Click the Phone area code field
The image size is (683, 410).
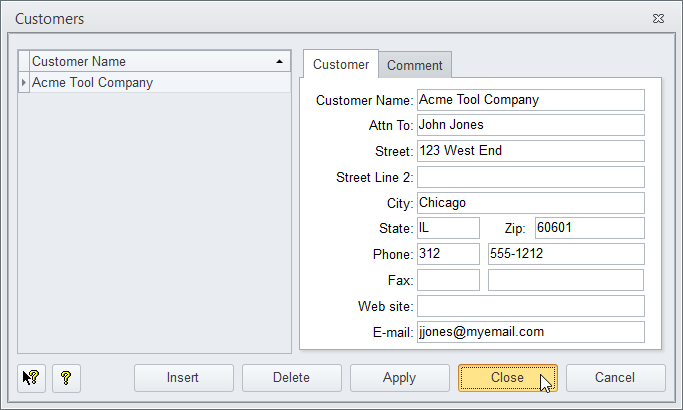click(x=448, y=254)
